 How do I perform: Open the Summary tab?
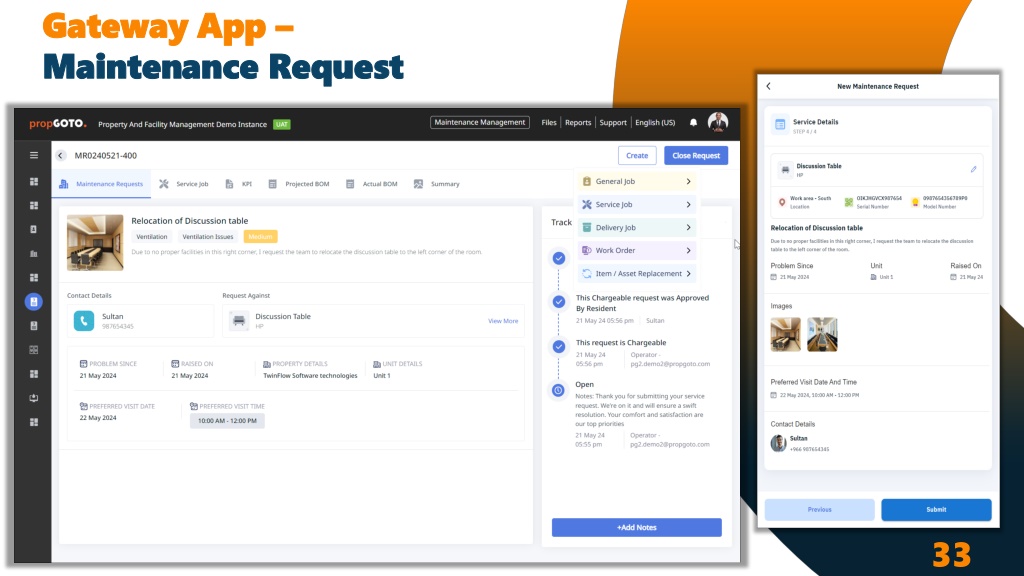coord(437,184)
